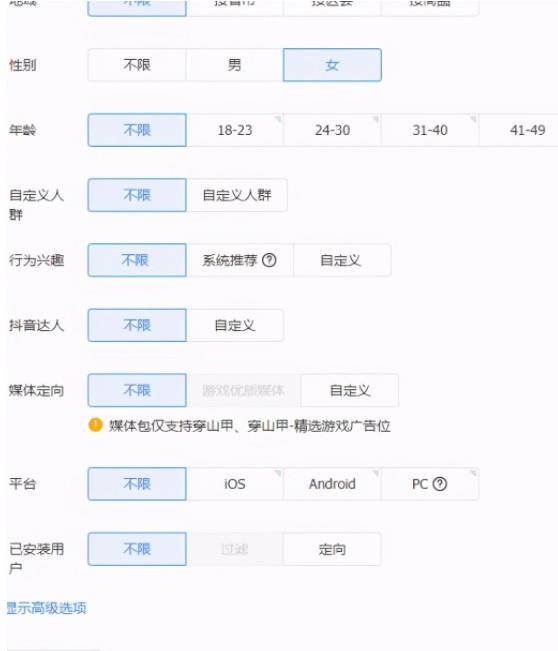Select 女 gender option
The width and height of the screenshot is (558, 651).
[332, 65]
